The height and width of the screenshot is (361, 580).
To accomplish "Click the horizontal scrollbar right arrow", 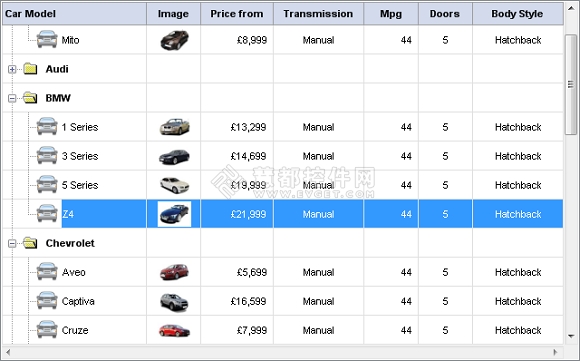I will [x=555, y=352].
